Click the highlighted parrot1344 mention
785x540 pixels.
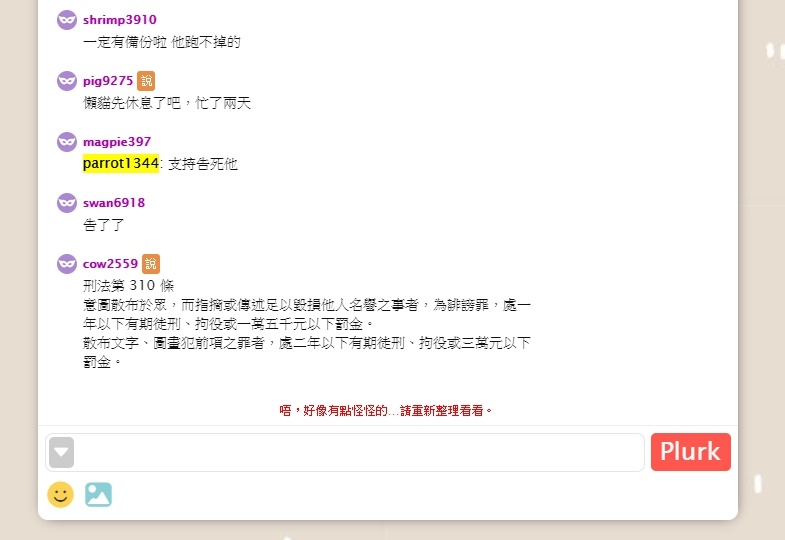click(121, 164)
